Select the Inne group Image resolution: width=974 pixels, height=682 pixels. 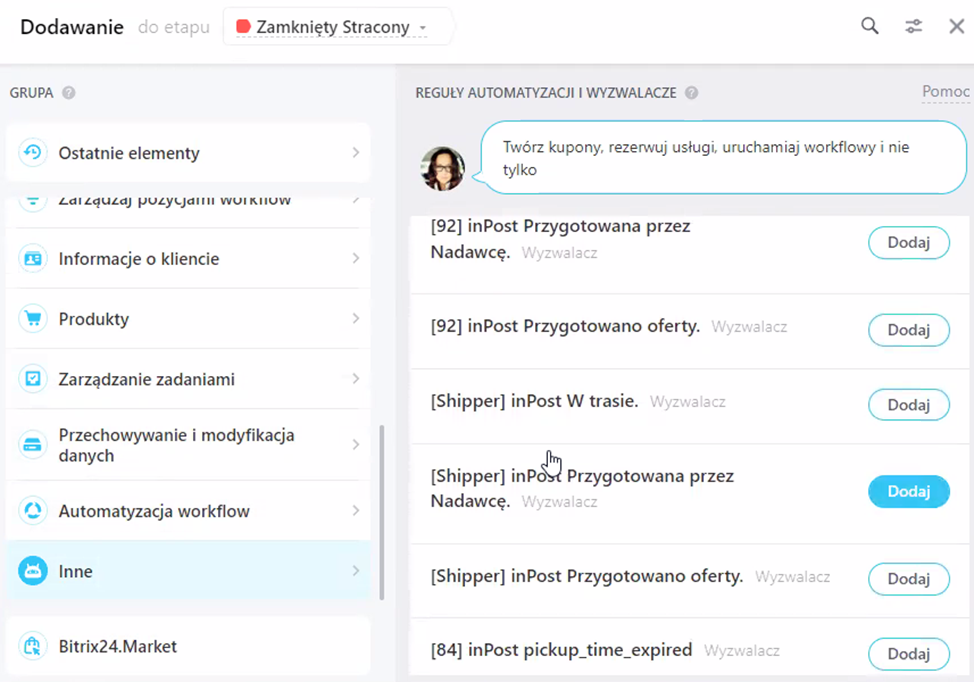[188, 571]
